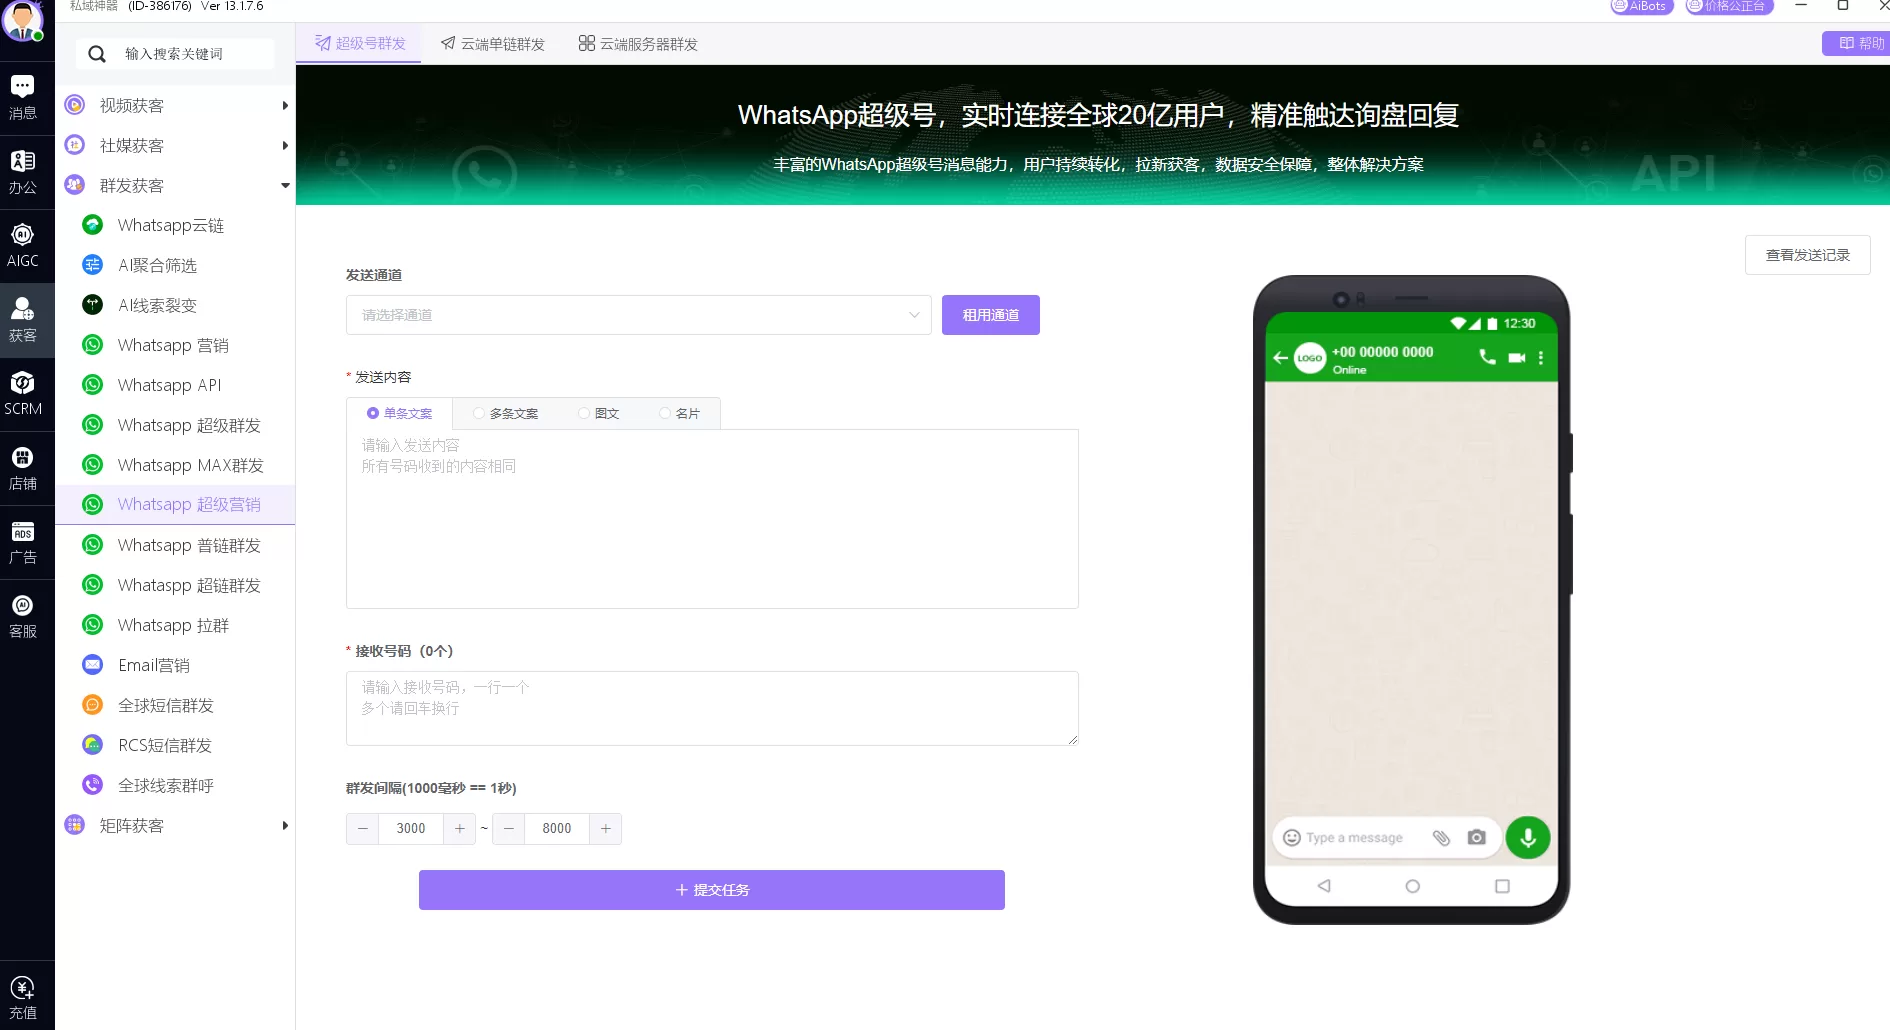Click the AiBots button in title bar
The height and width of the screenshot is (1030, 1890).
(x=1641, y=6)
